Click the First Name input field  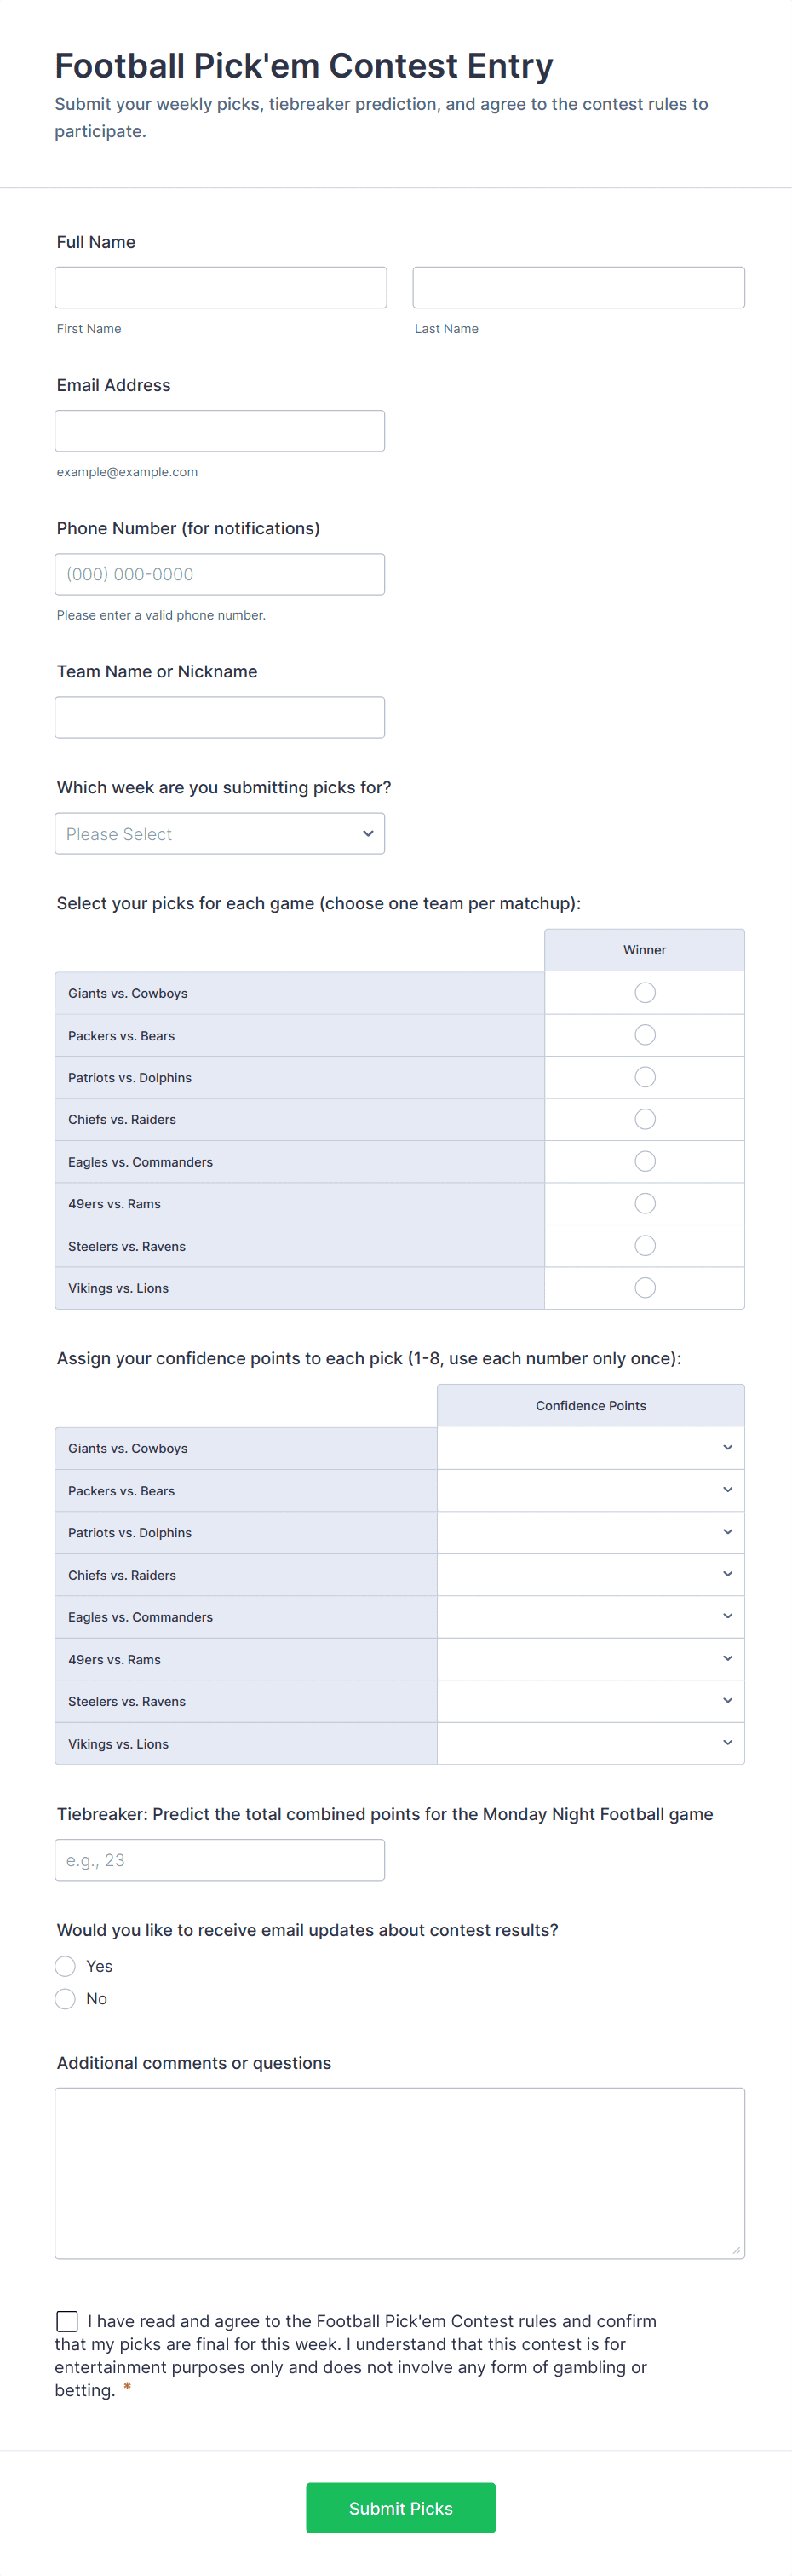[x=220, y=287]
